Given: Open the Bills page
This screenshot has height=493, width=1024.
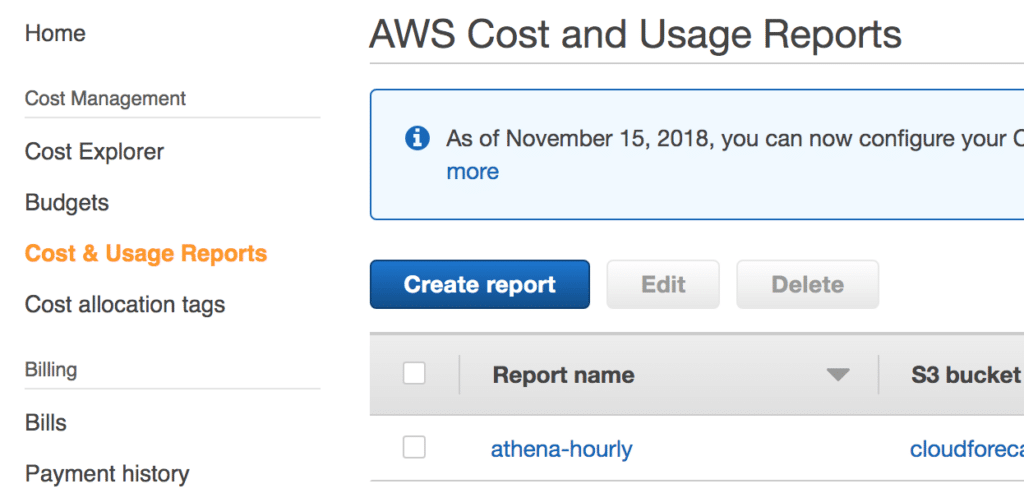Looking at the screenshot, I should [46, 422].
